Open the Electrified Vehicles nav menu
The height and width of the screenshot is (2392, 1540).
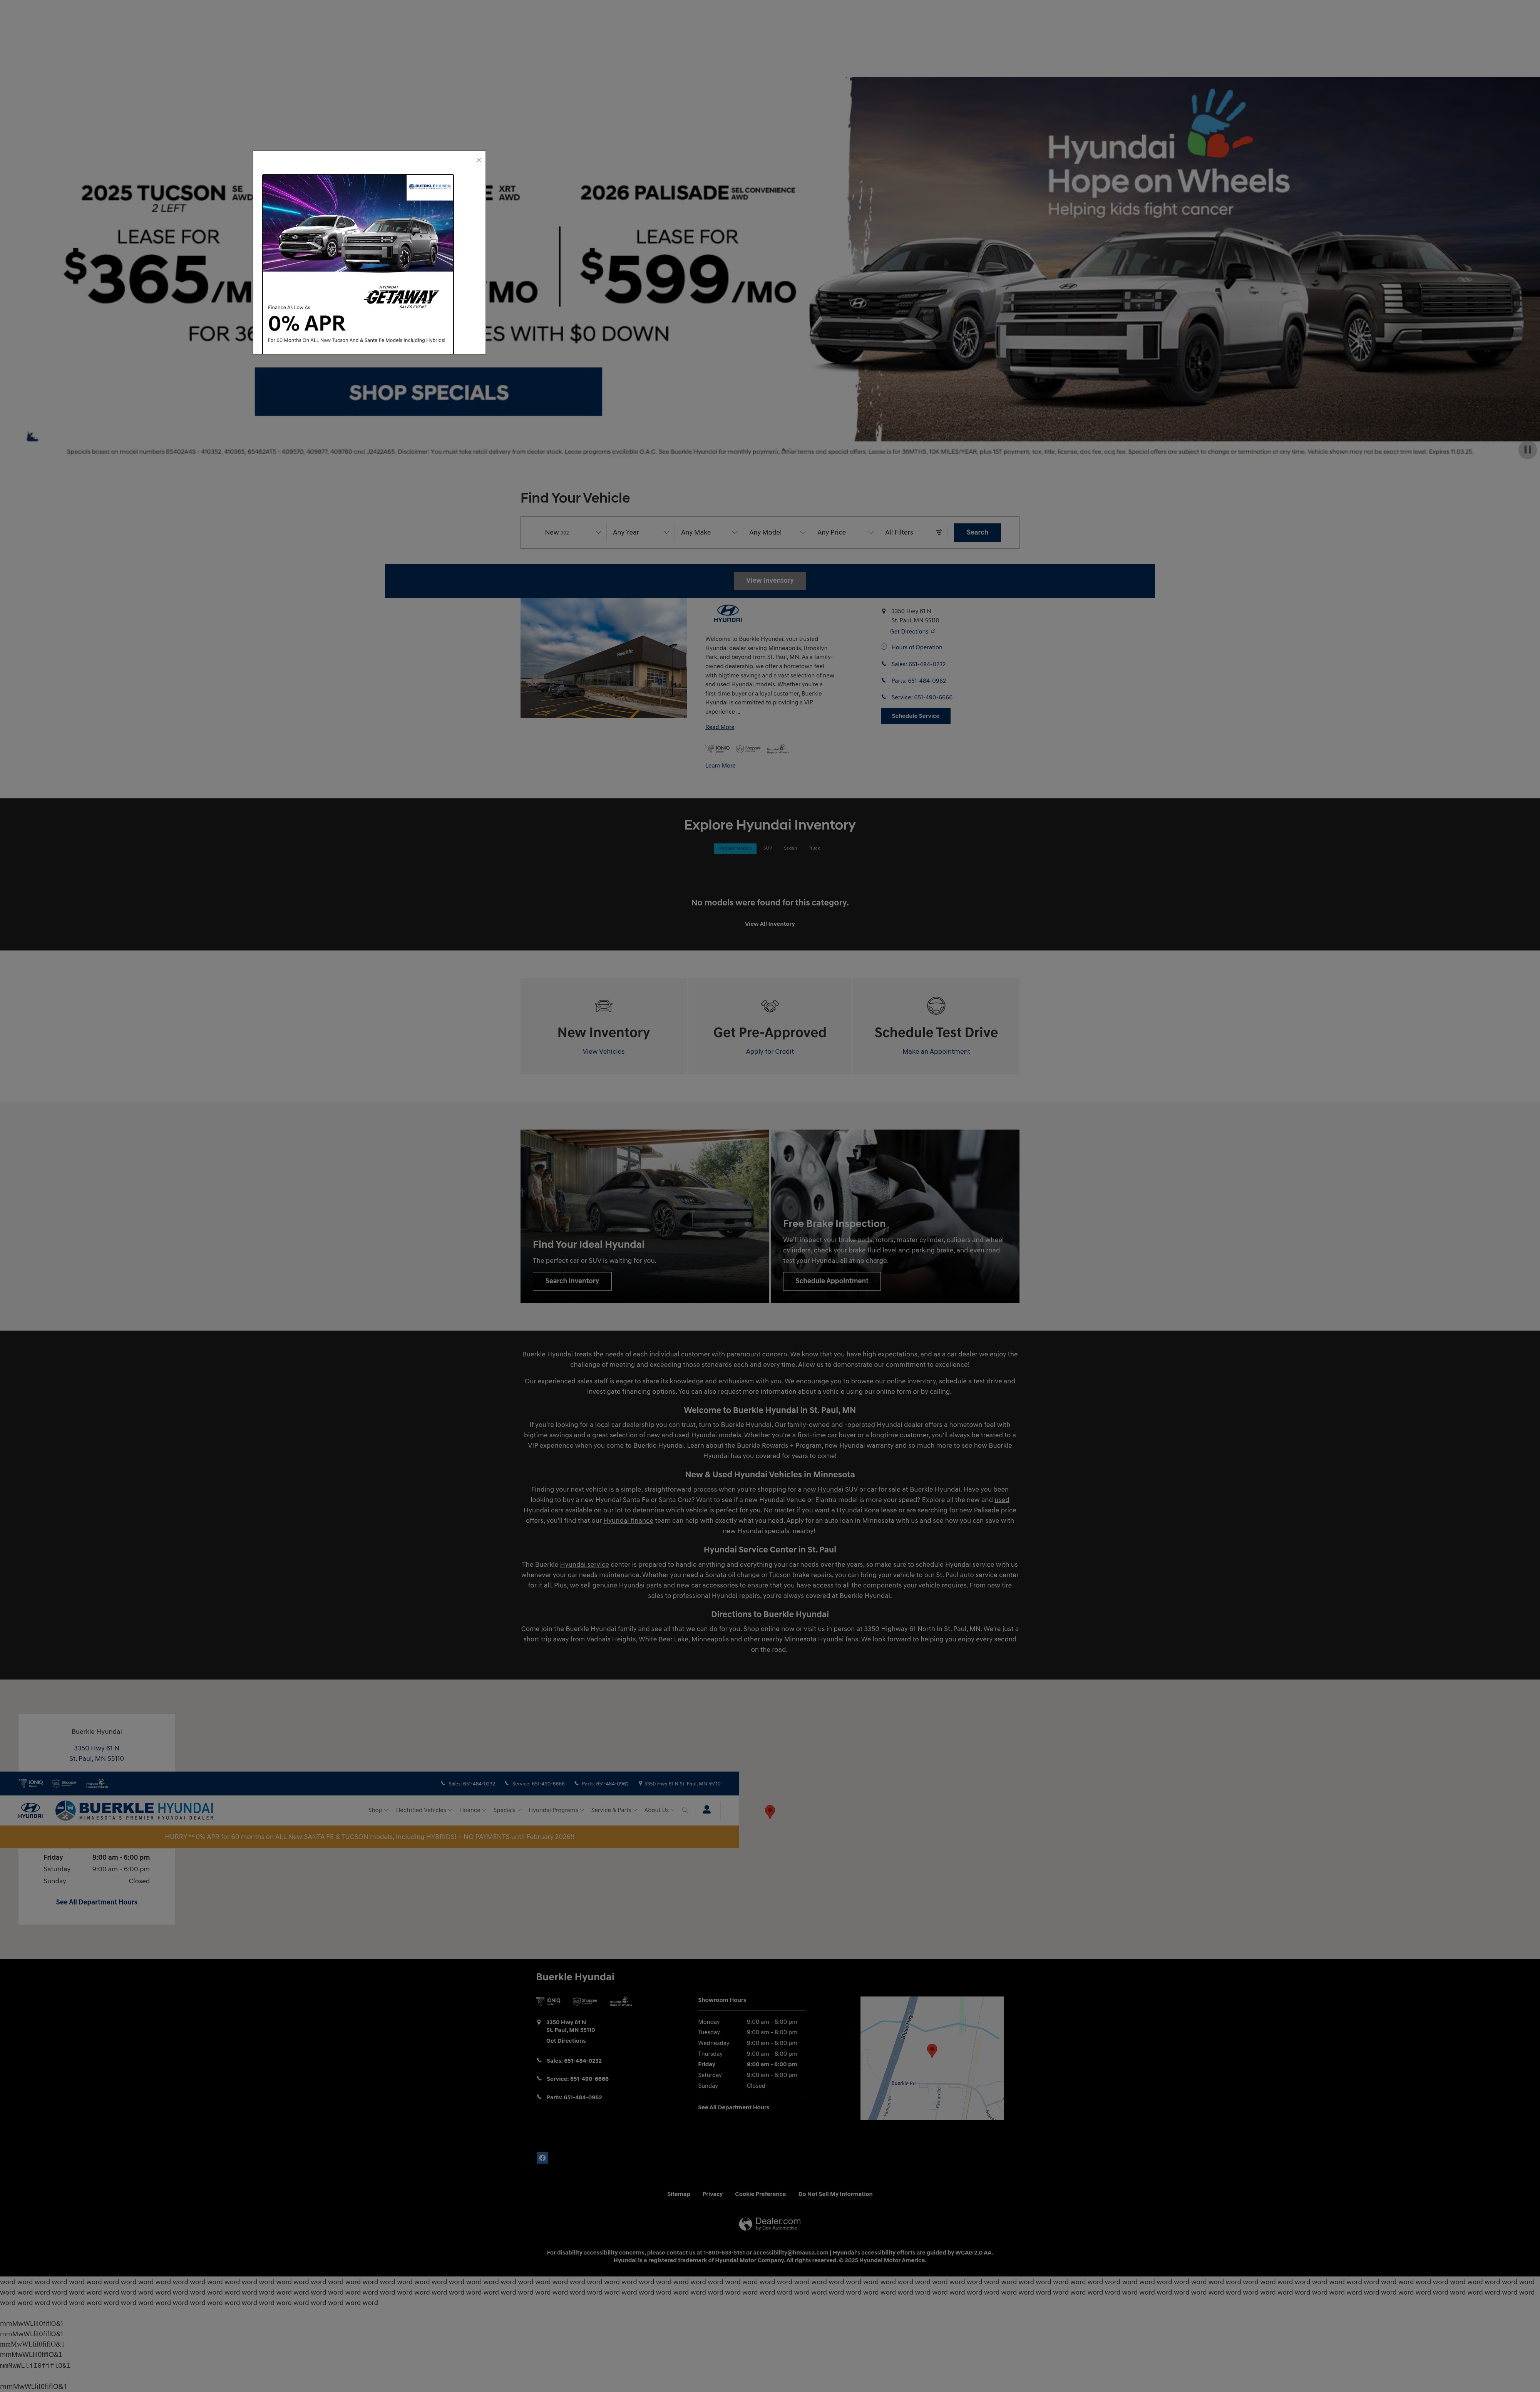pyautogui.click(x=423, y=1810)
